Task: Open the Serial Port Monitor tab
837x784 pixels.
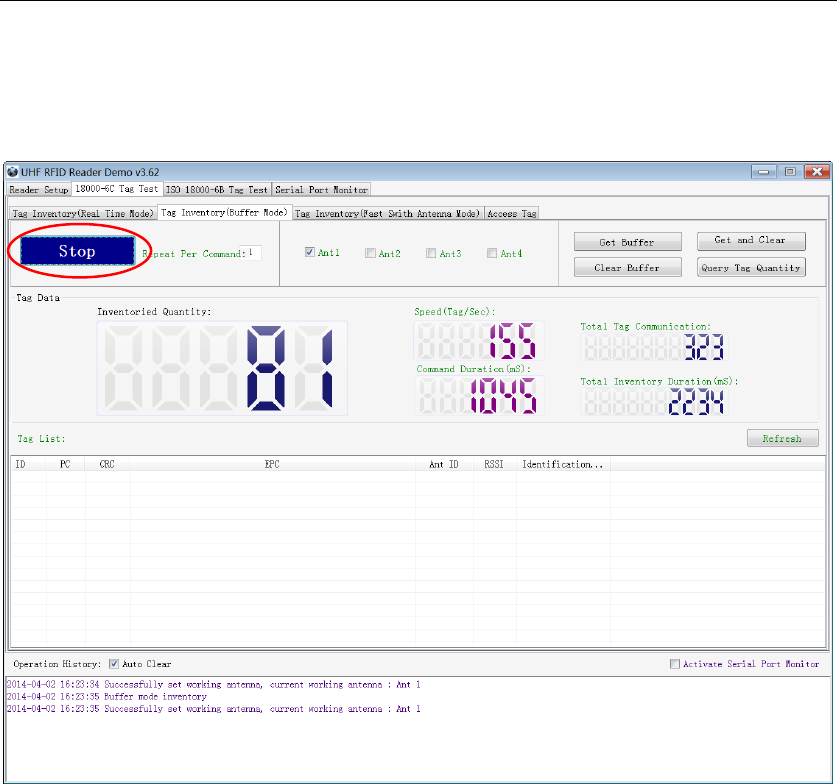Action: coord(321,189)
